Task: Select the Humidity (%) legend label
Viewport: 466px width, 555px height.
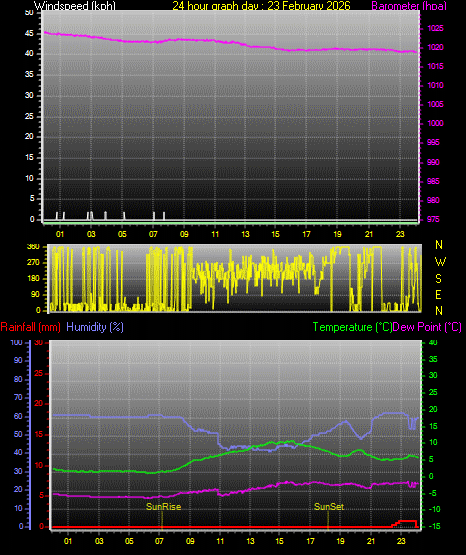Action: [x=95, y=327]
